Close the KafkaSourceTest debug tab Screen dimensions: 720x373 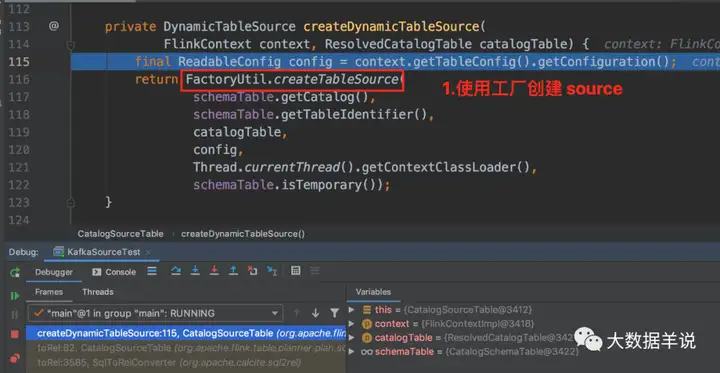pos(148,252)
